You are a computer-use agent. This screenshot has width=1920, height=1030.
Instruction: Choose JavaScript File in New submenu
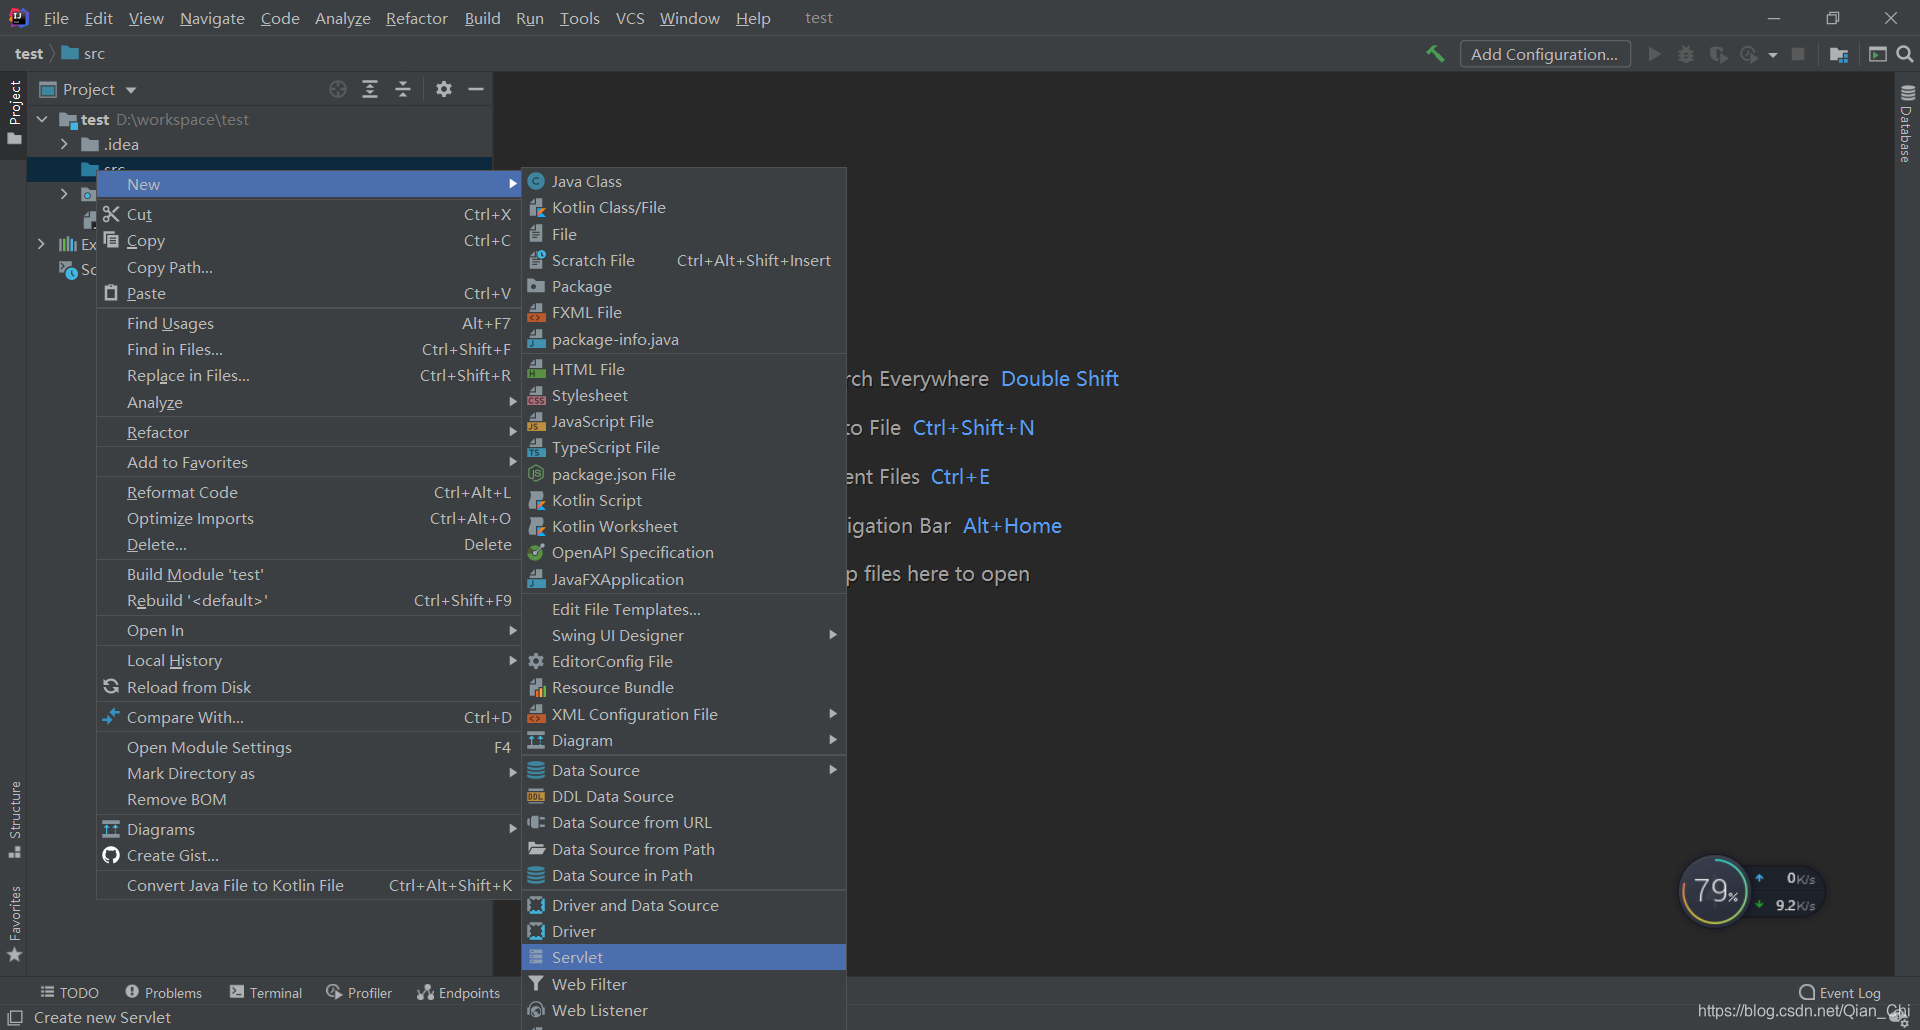click(684, 421)
